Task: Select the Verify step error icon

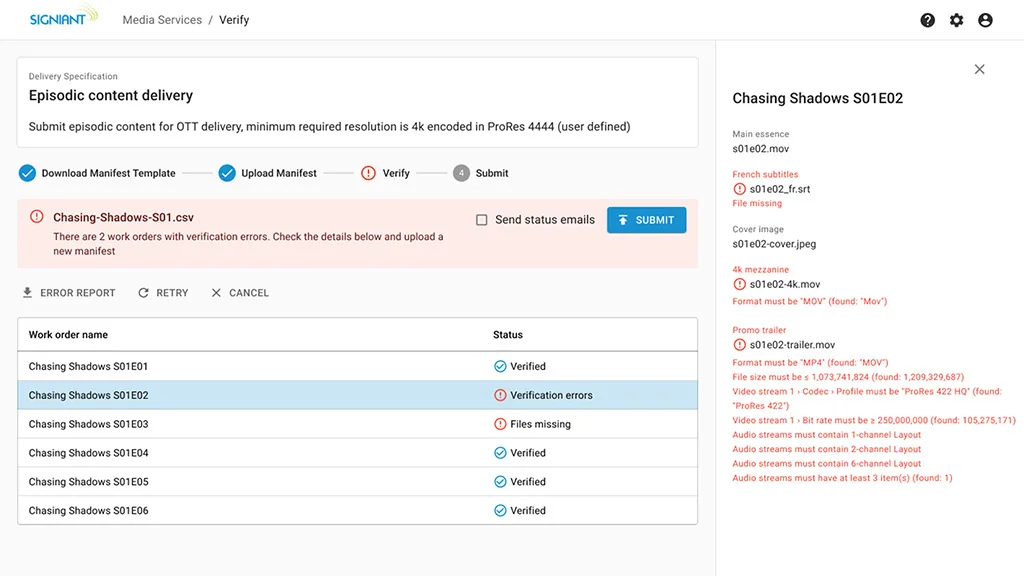Action: [368, 173]
